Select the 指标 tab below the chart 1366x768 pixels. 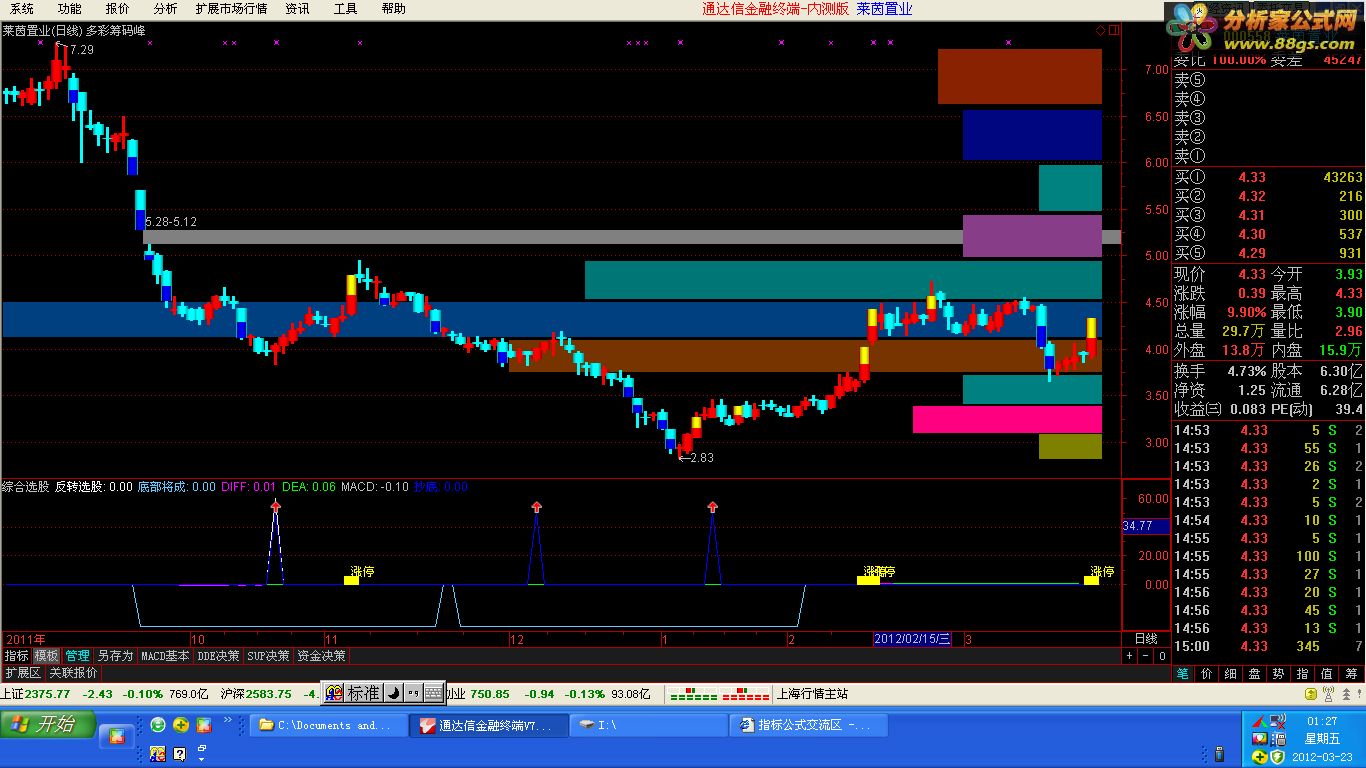pyautogui.click(x=16, y=656)
